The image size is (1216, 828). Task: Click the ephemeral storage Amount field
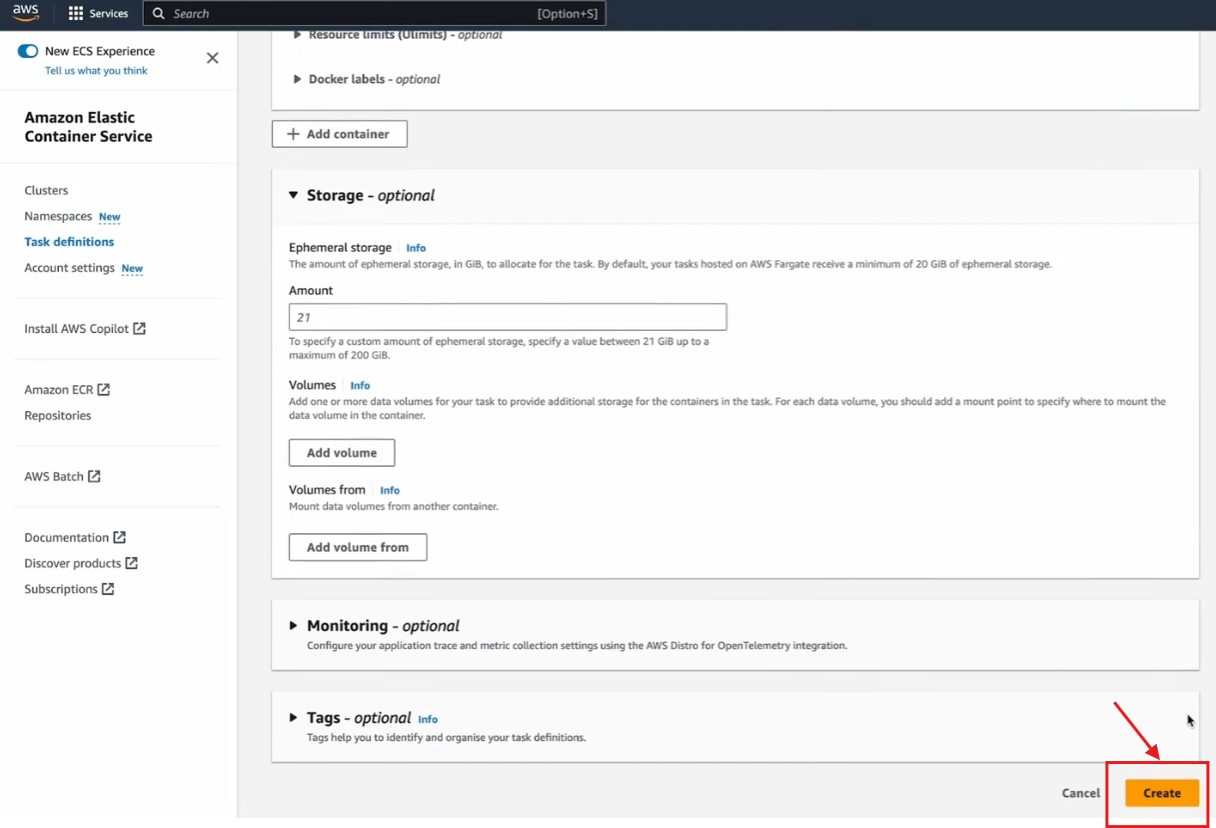tap(507, 317)
